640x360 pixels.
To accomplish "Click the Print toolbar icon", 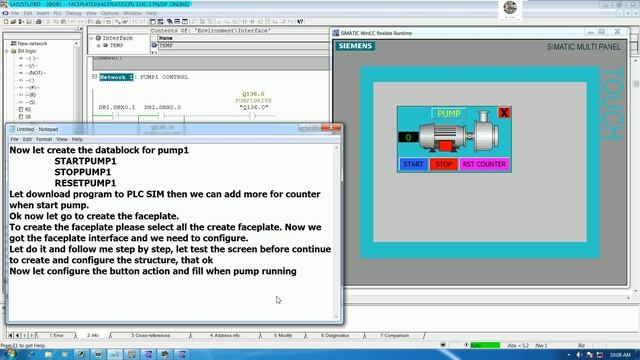I will click(x=38, y=22).
